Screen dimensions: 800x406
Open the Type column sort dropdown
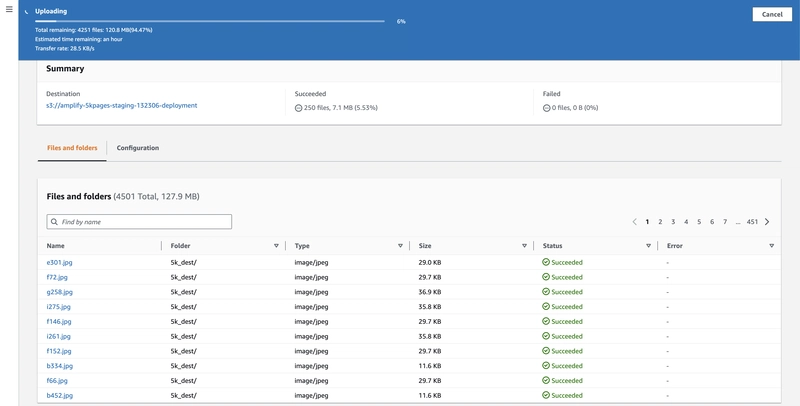pos(400,246)
